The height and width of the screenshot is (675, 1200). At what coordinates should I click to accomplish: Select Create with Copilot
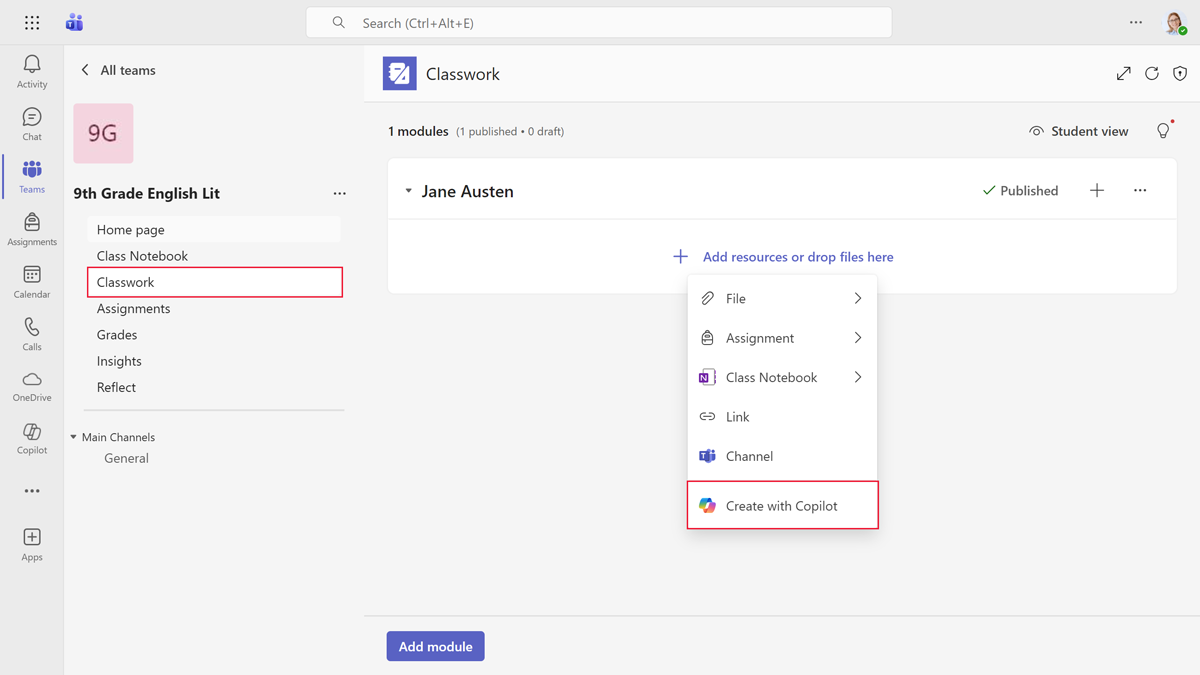tap(782, 505)
